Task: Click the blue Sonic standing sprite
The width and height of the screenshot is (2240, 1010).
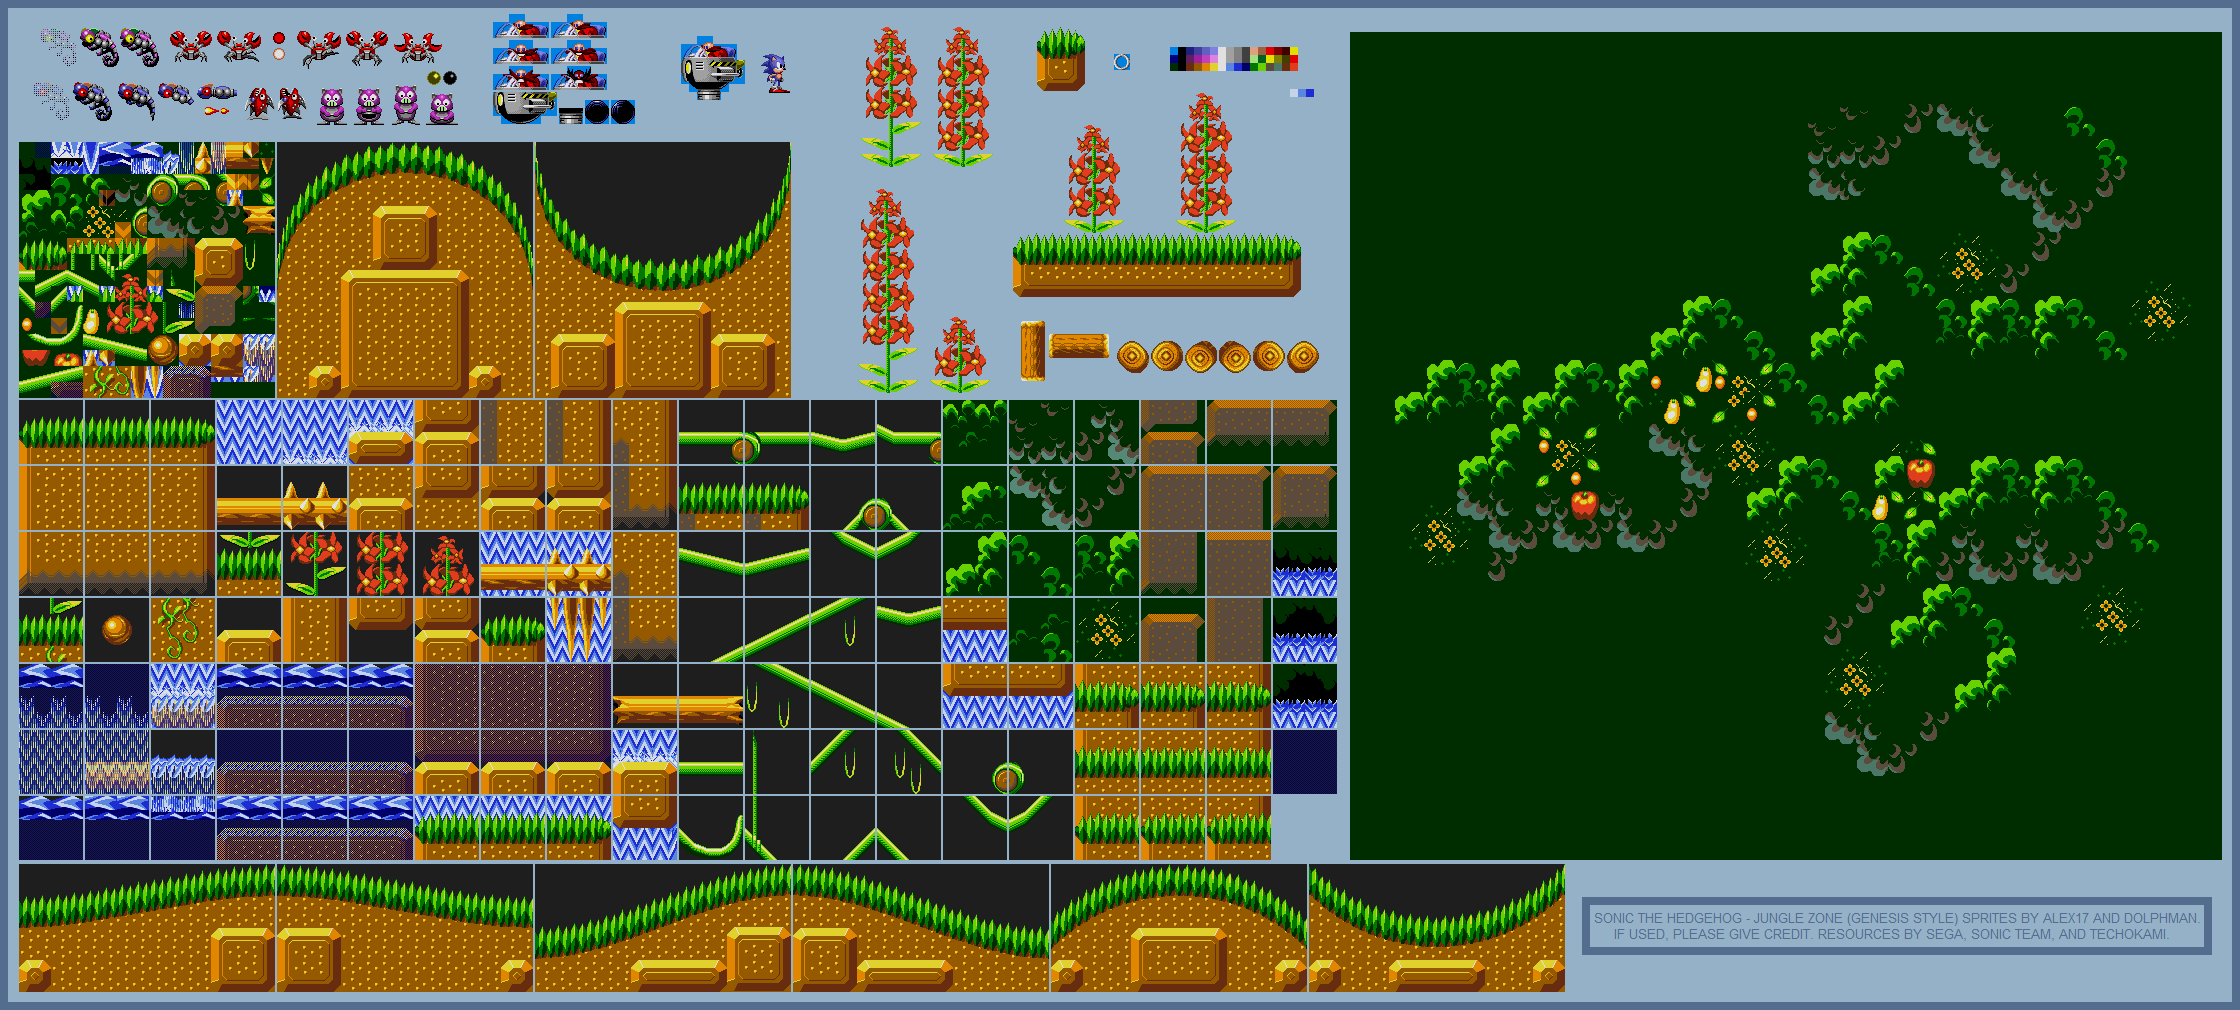Action: click(x=775, y=73)
